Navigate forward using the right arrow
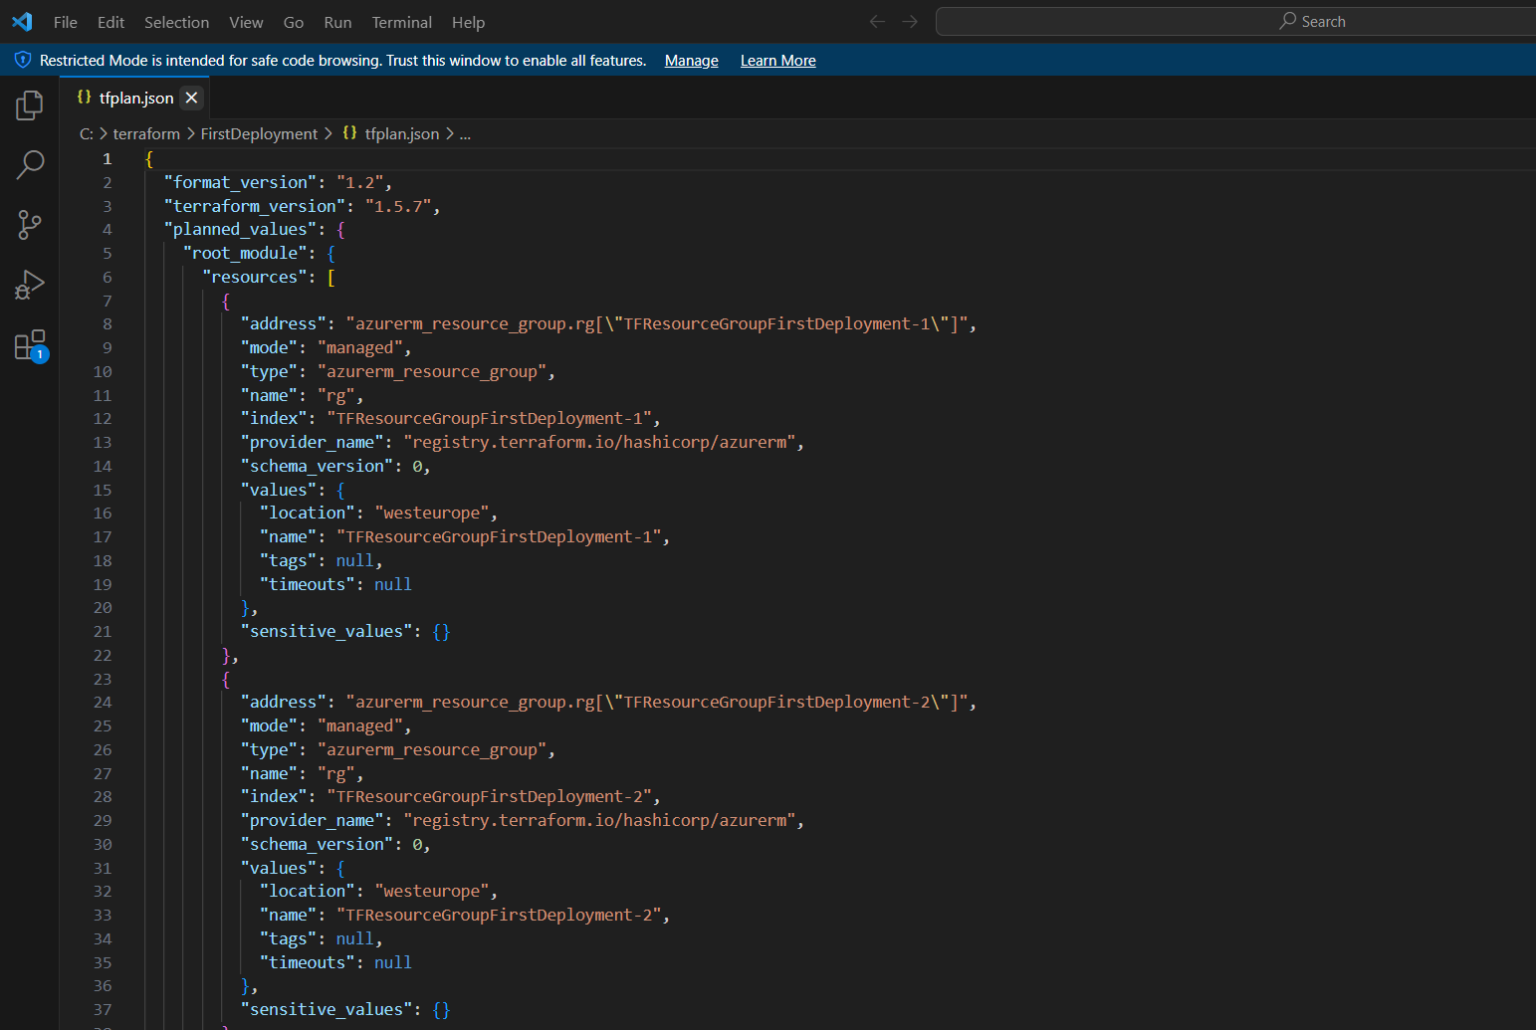 (x=911, y=20)
